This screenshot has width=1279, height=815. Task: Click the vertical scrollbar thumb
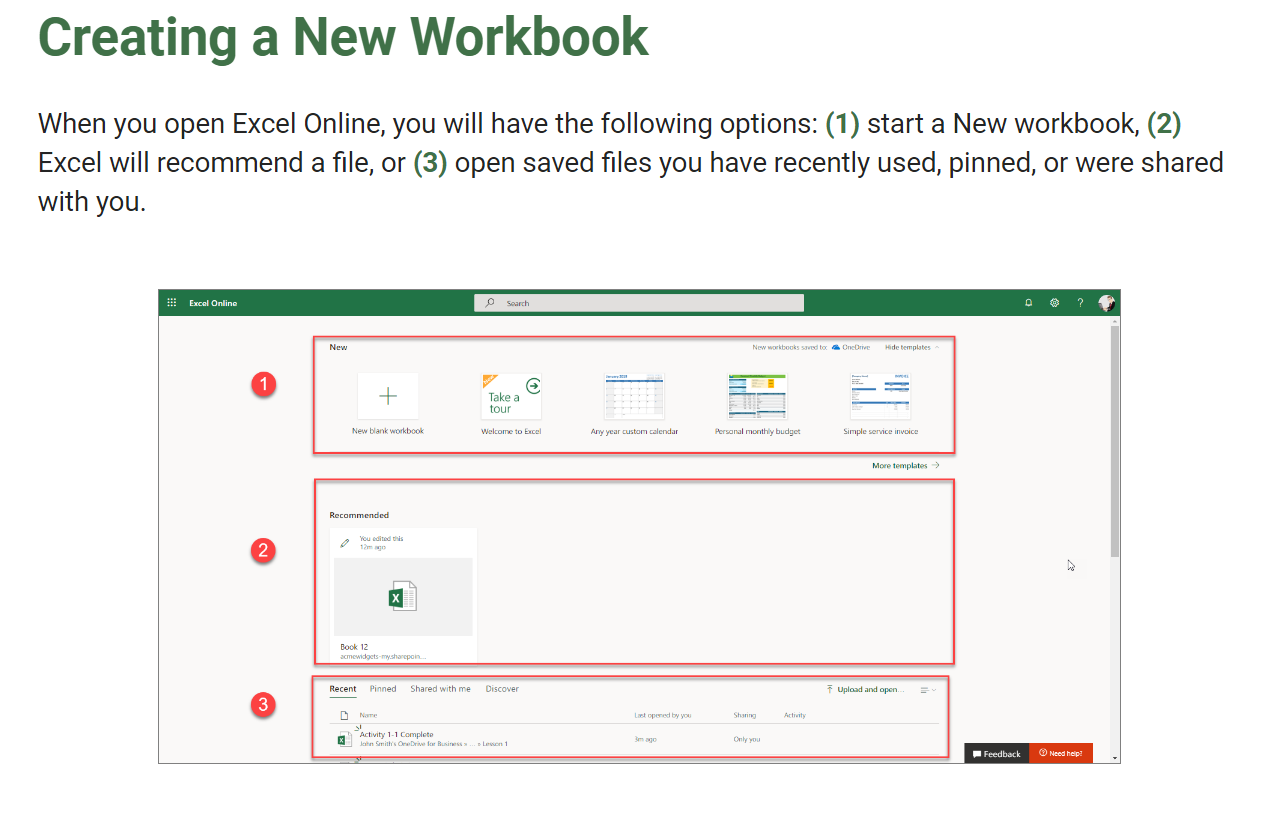point(1115,441)
